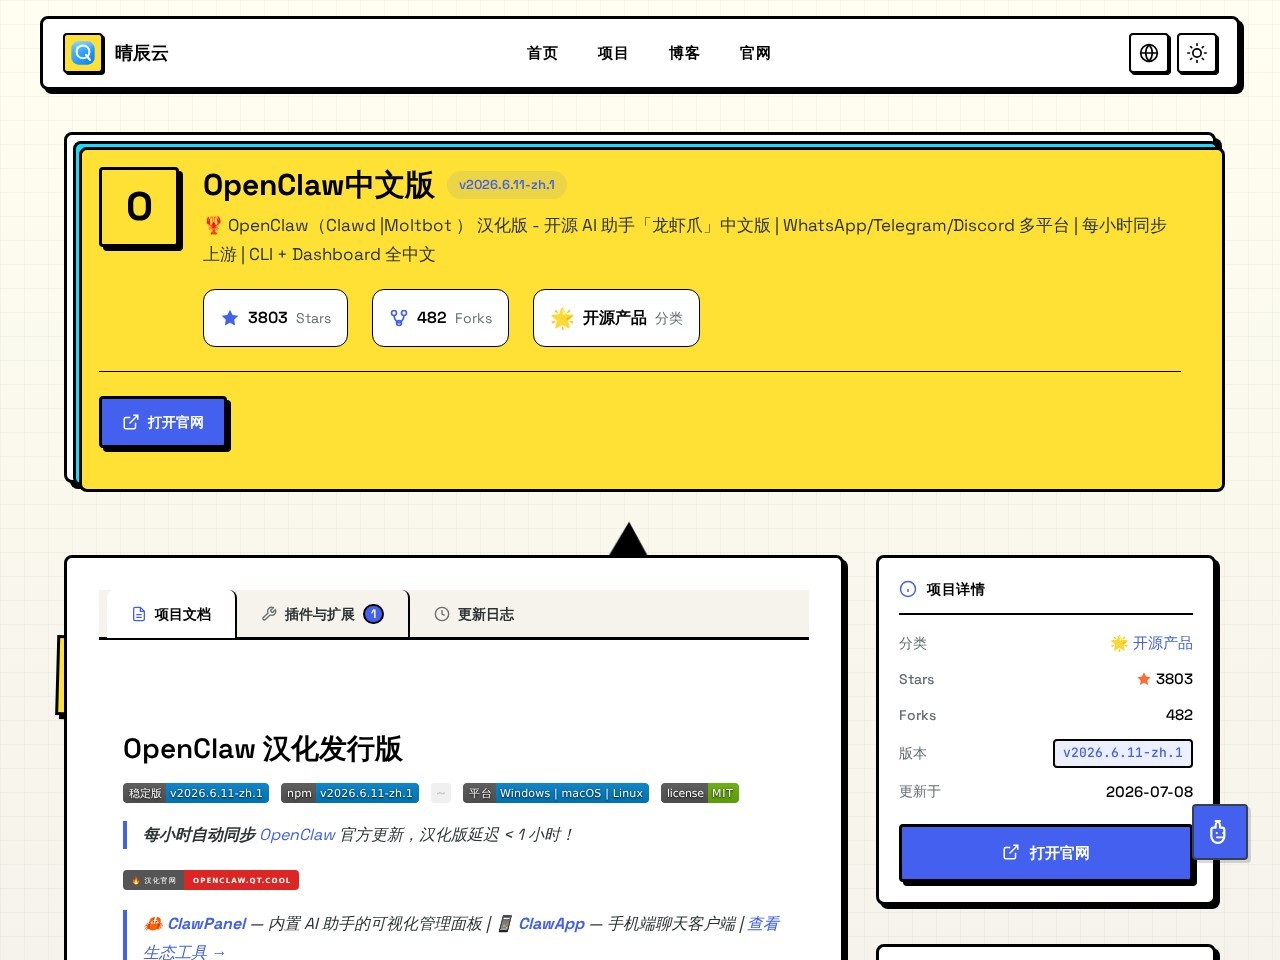Click the floating blue mouse icon button
This screenshot has width=1280, height=960.
pos(1219,832)
